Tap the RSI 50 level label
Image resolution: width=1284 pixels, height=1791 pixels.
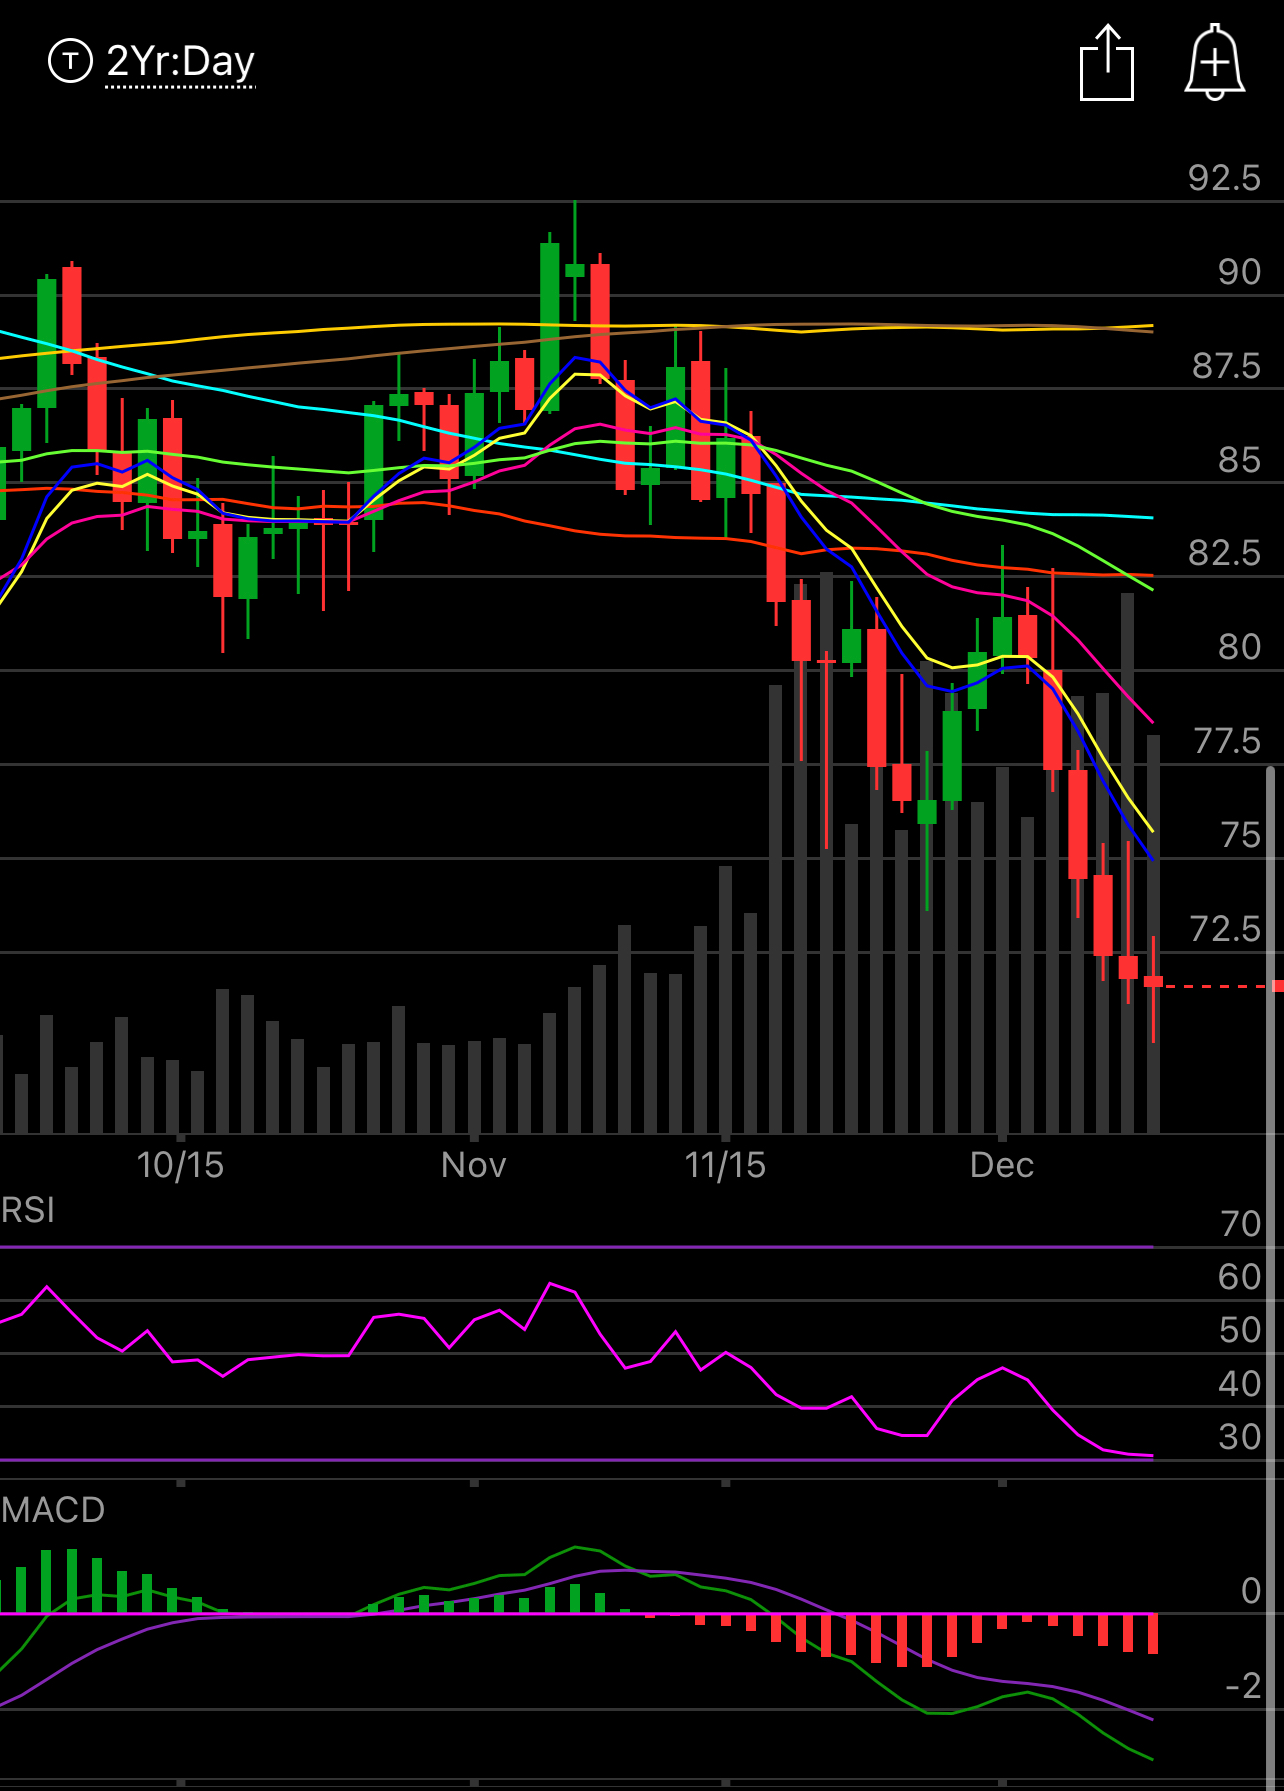[1240, 1330]
